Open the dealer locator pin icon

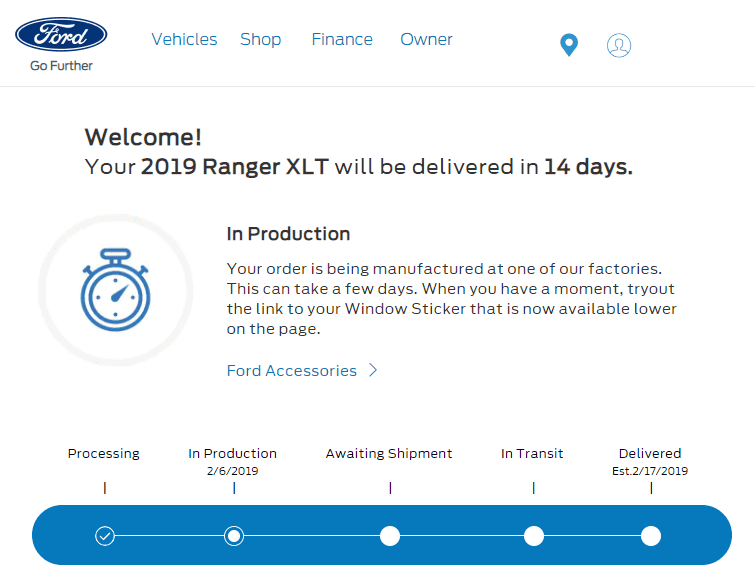[569, 45]
